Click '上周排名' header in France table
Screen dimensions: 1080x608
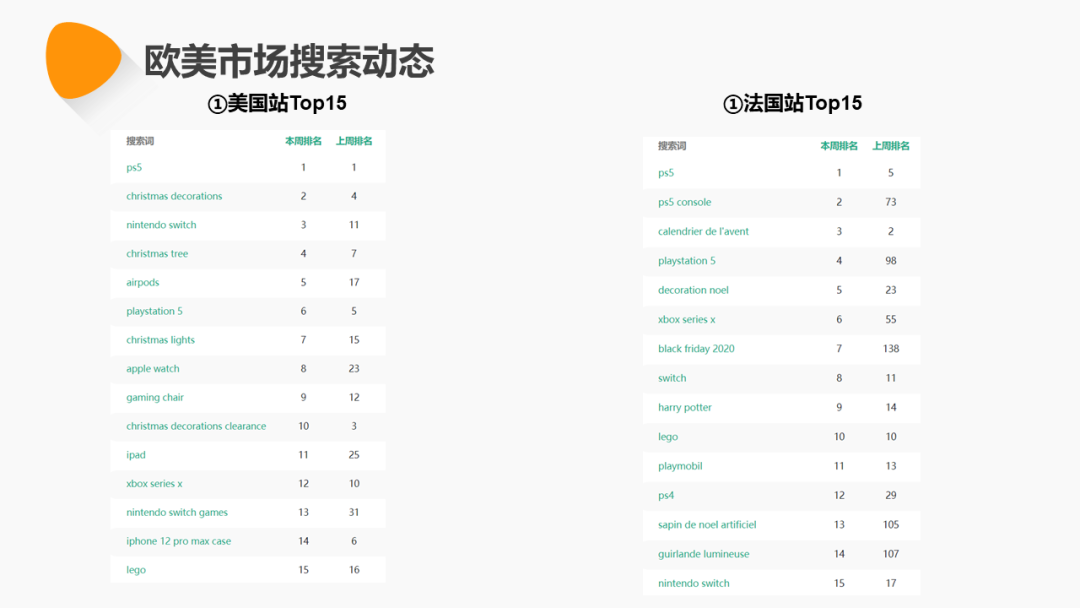(891, 146)
